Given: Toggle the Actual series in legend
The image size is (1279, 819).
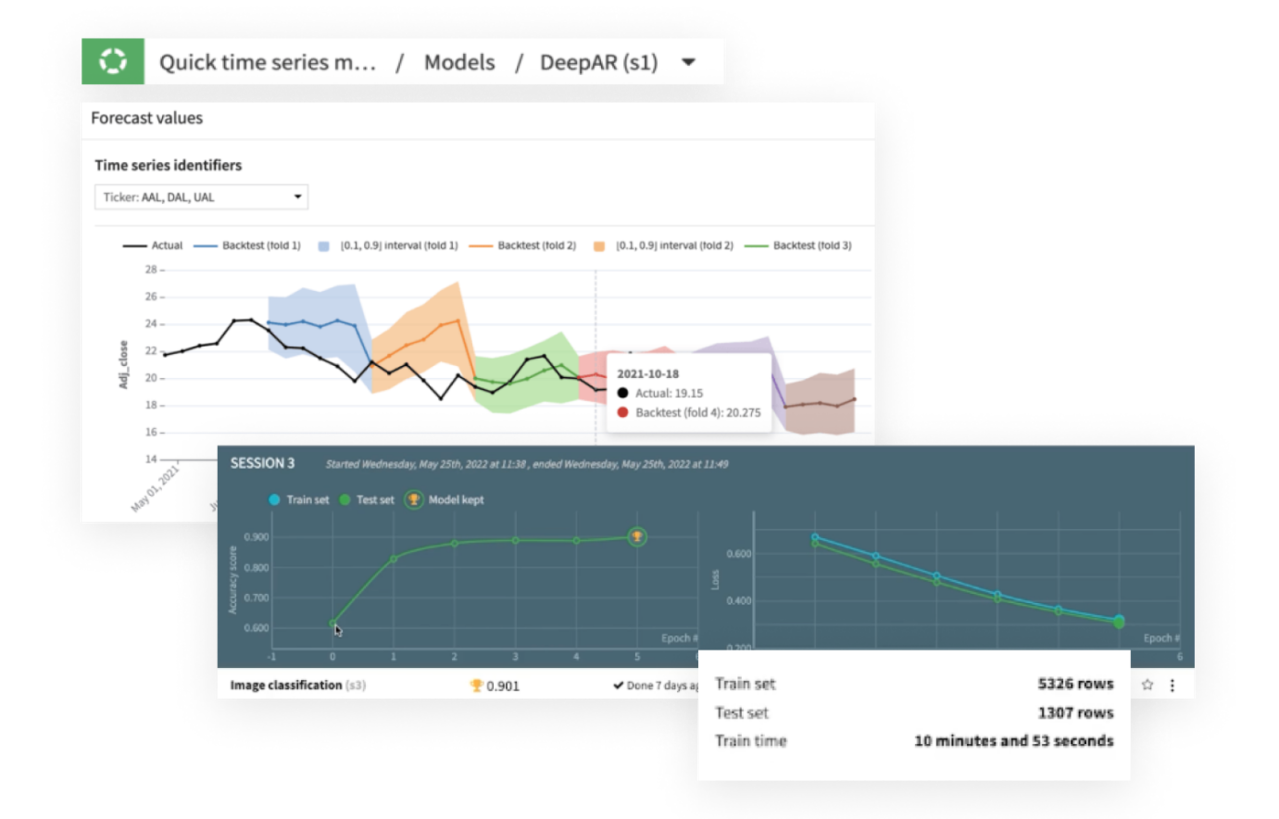Looking at the screenshot, I should tap(153, 245).
